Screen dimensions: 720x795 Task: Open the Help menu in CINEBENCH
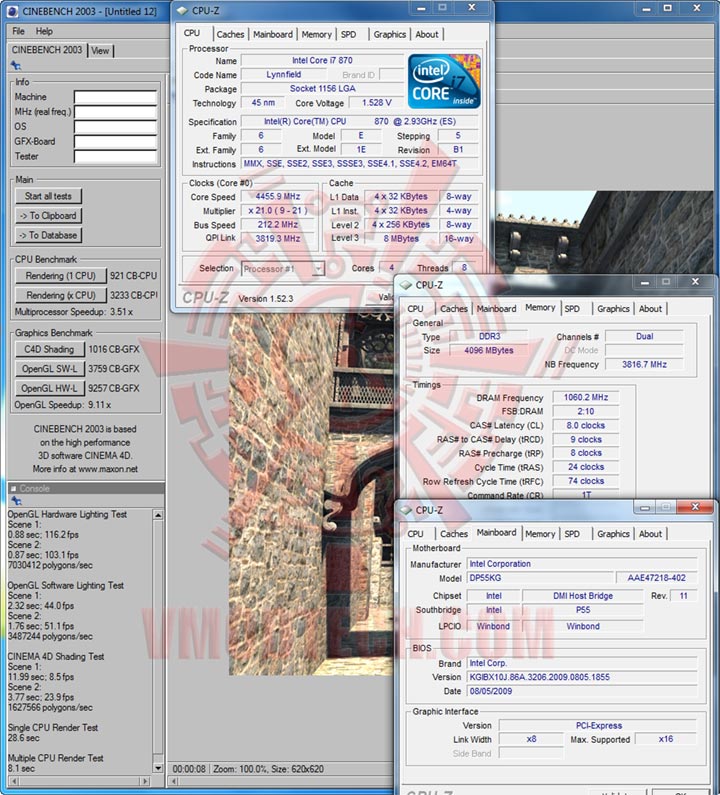[44, 31]
